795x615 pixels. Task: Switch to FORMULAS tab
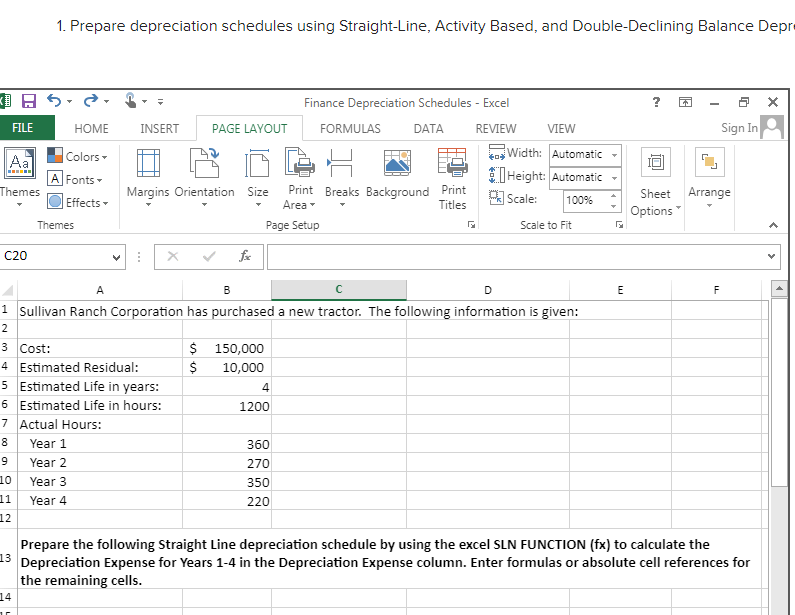(x=350, y=129)
